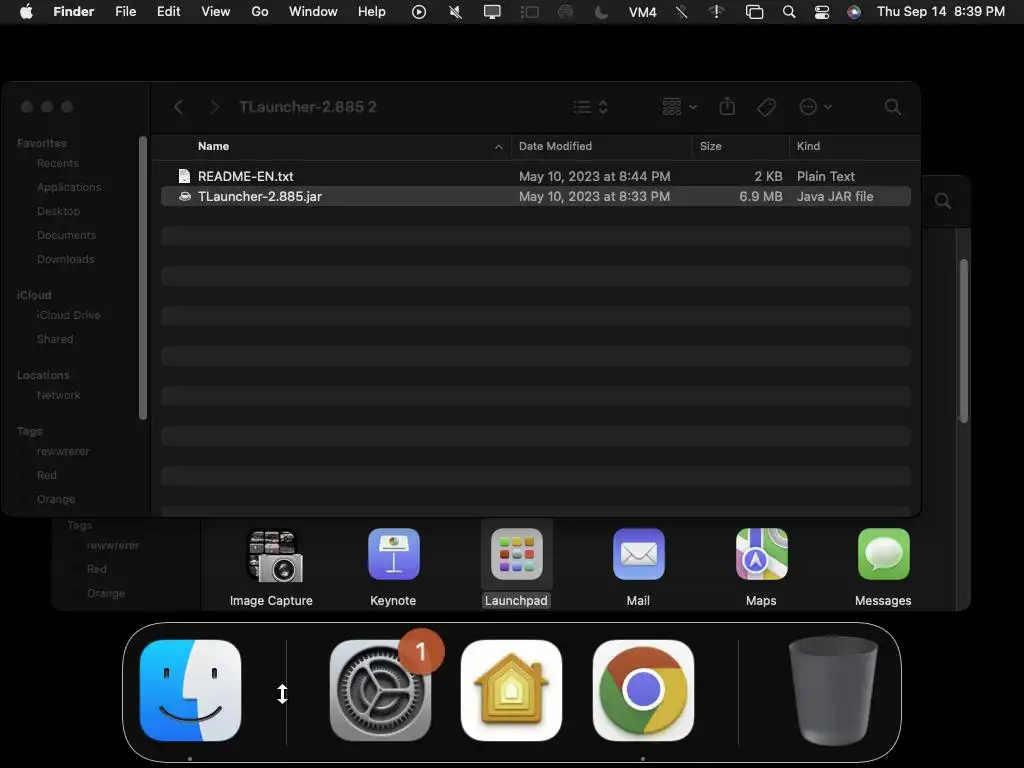Click the VM4 menu bar item

pyautogui.click(x=642, y=12)
